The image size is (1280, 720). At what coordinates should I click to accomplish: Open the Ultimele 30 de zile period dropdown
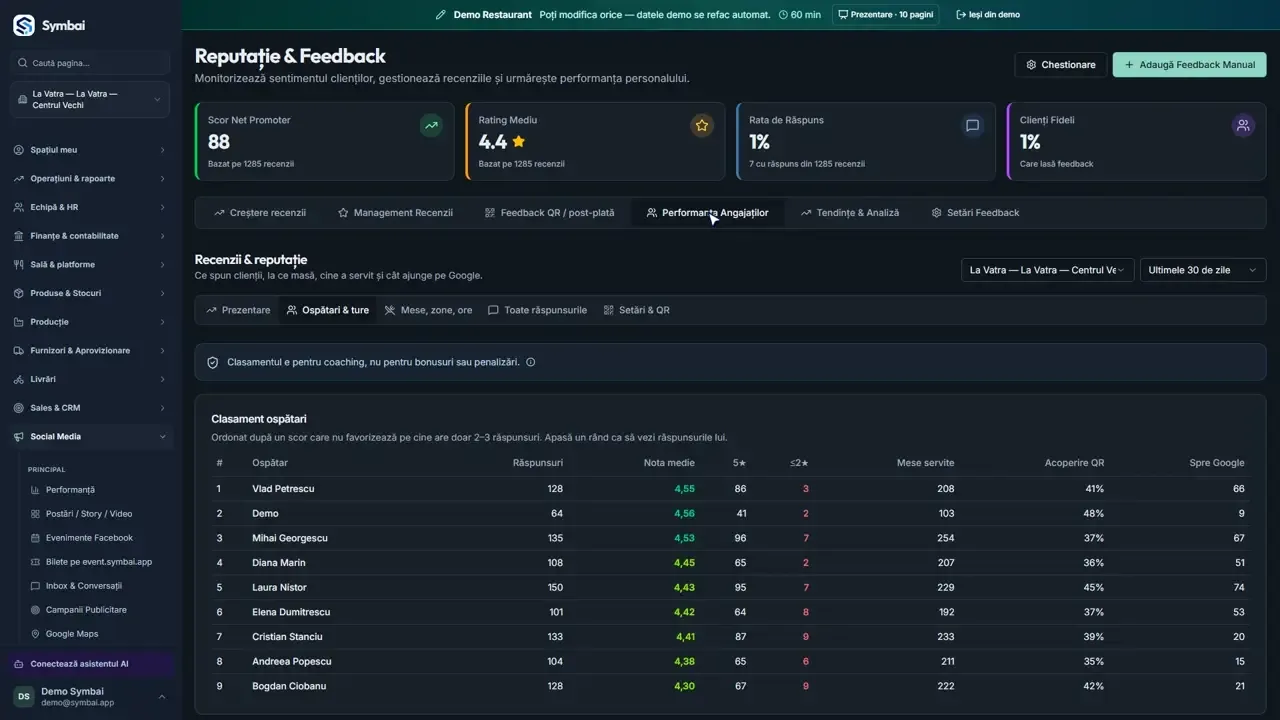click(x=1203, y=270)
